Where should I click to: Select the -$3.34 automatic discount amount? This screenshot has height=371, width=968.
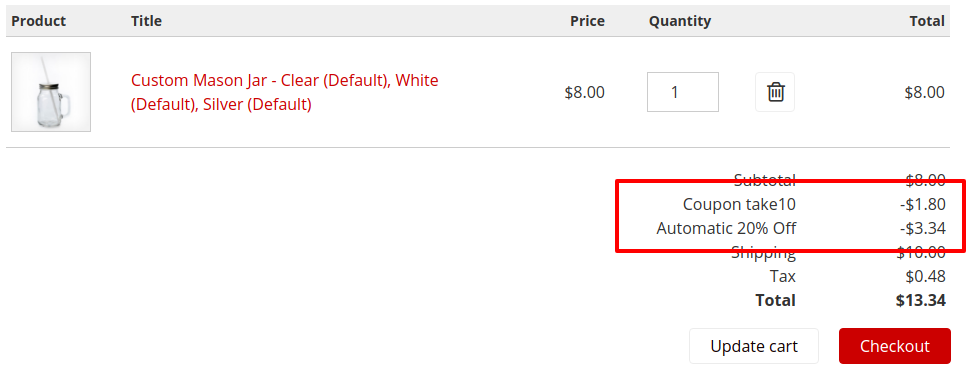click(922, 228)
